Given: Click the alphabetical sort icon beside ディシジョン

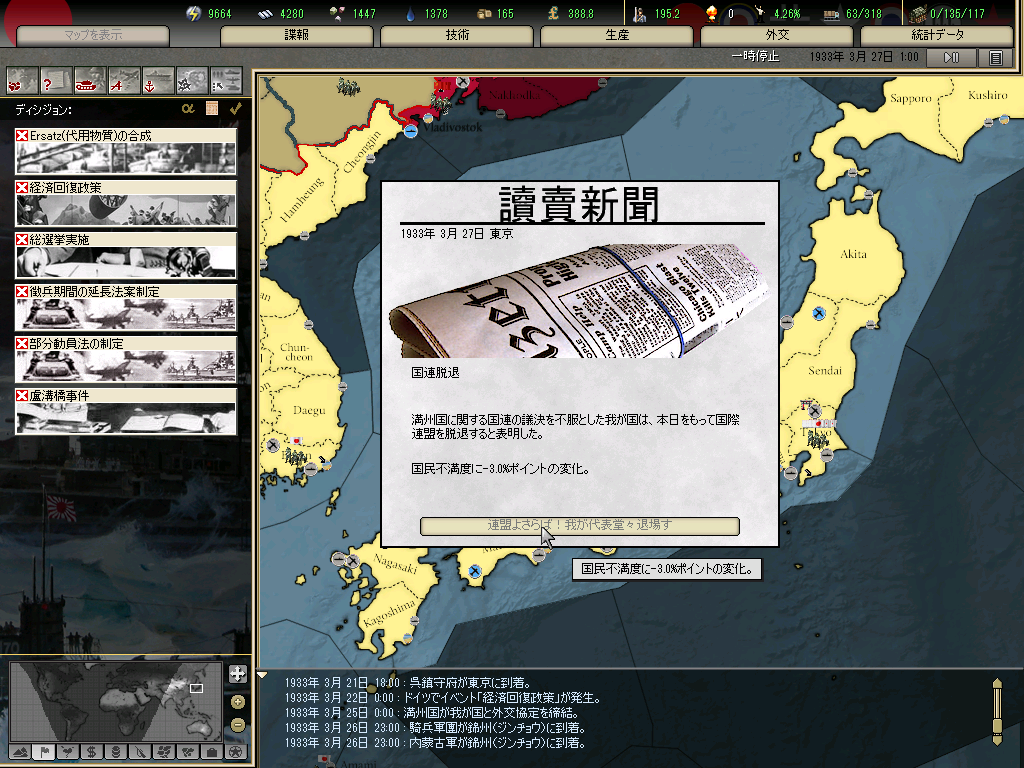Looking at the screenshot, I should coord(188,108).
